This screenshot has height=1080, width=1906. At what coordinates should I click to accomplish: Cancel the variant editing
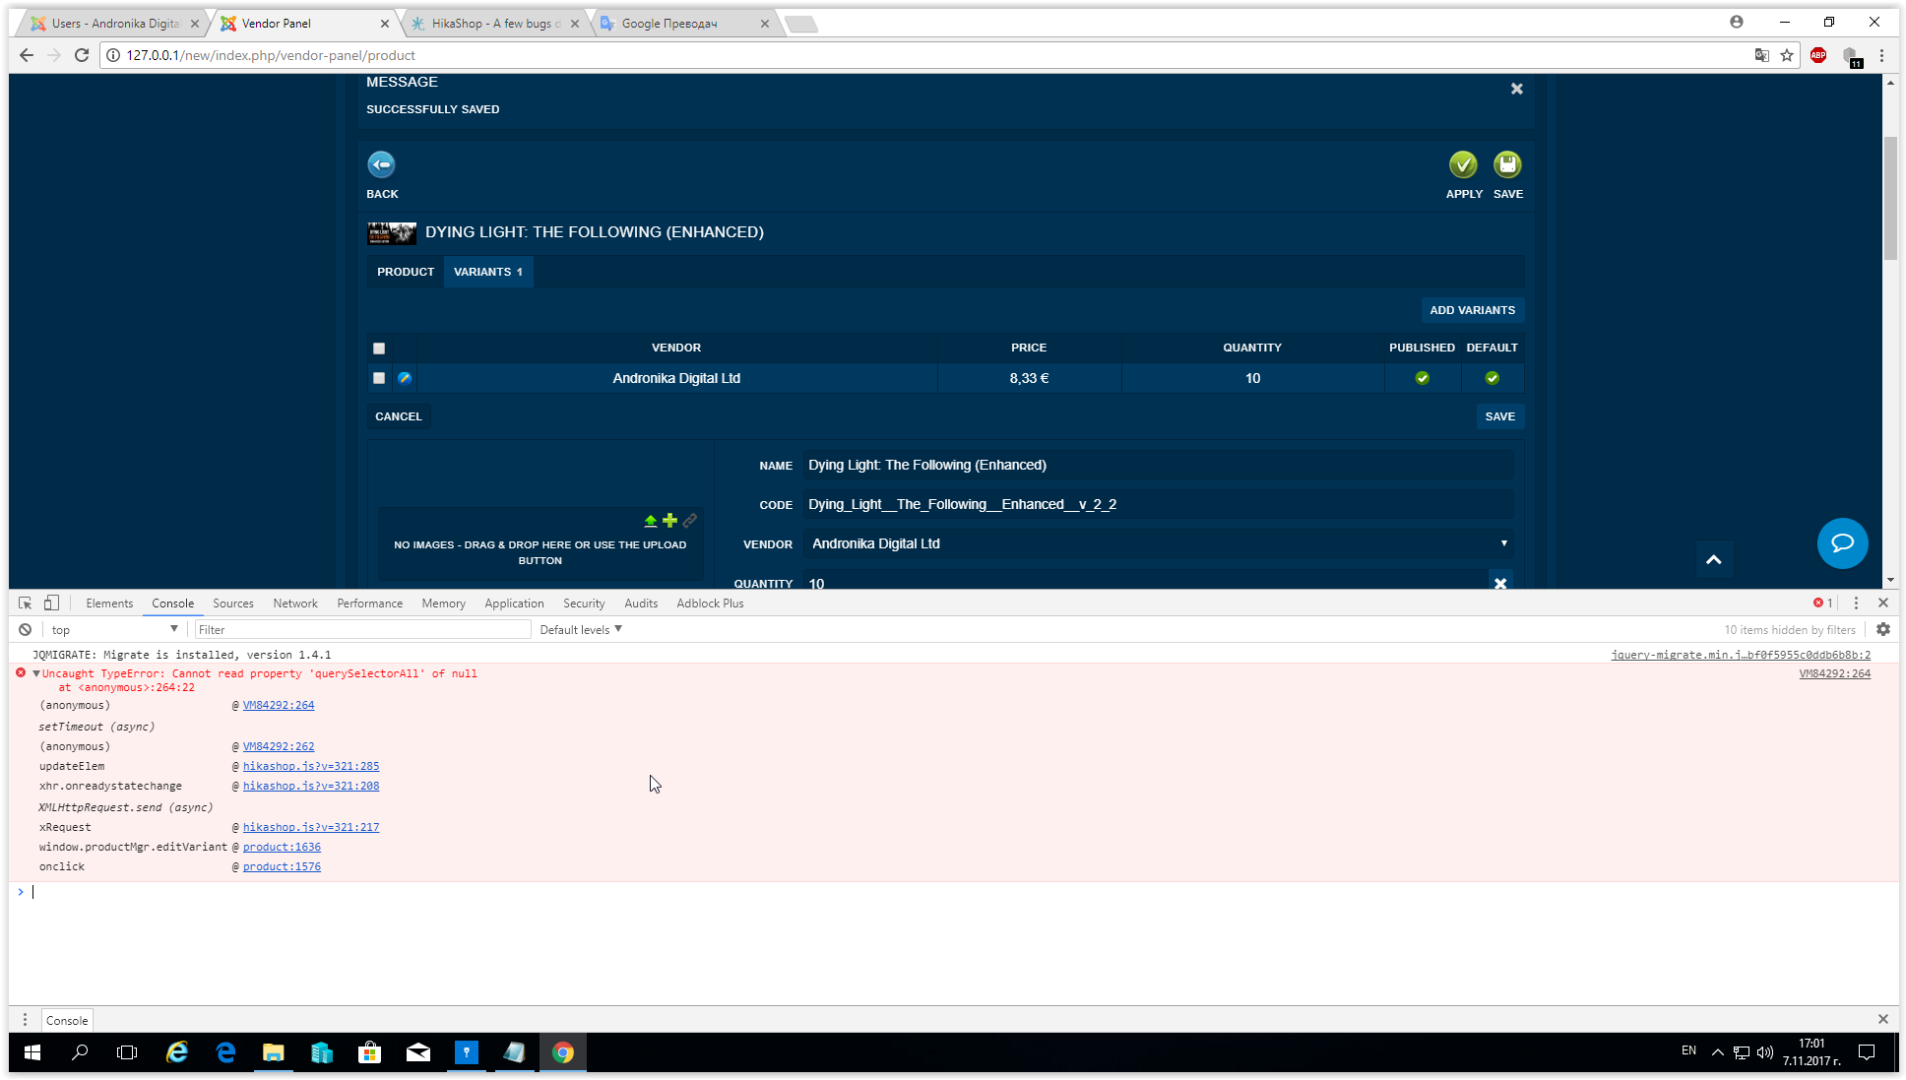(398, 416)
